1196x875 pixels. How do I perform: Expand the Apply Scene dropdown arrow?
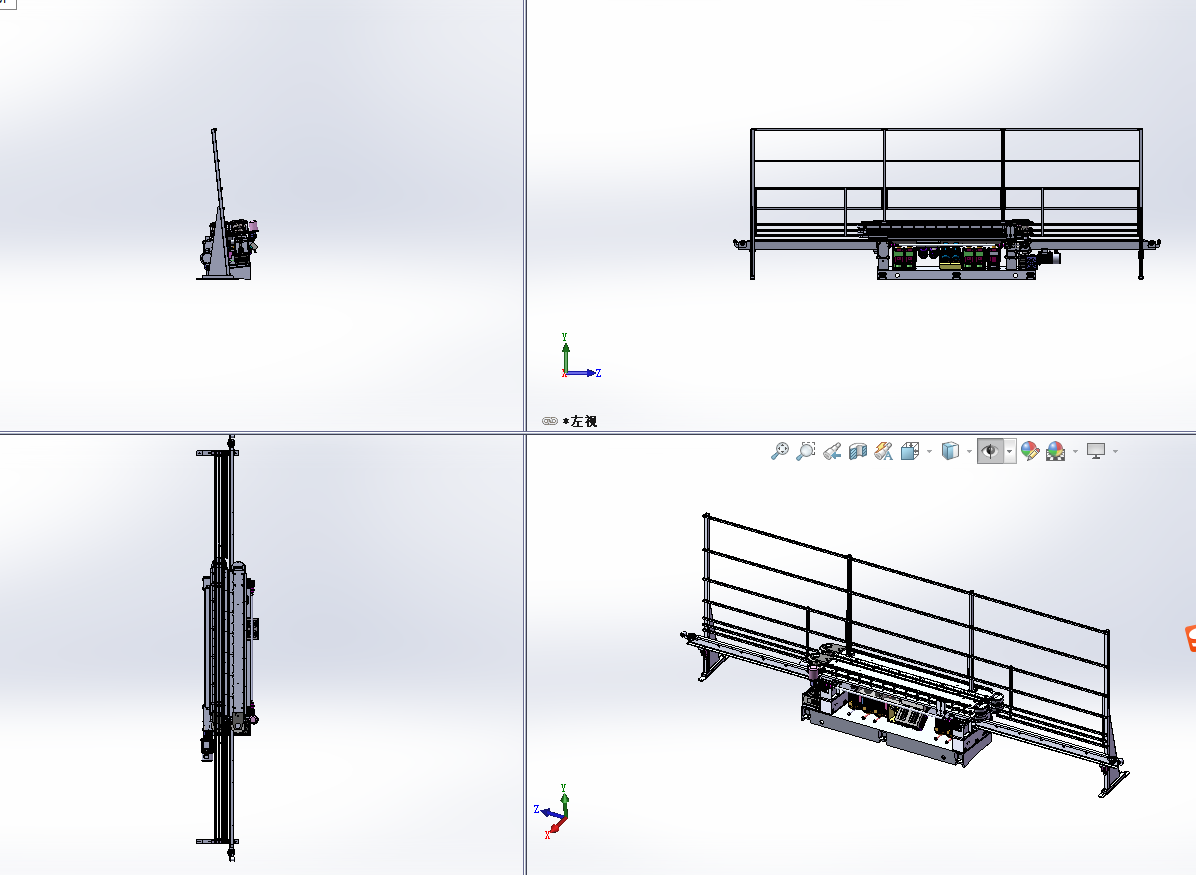(1075, 452)
